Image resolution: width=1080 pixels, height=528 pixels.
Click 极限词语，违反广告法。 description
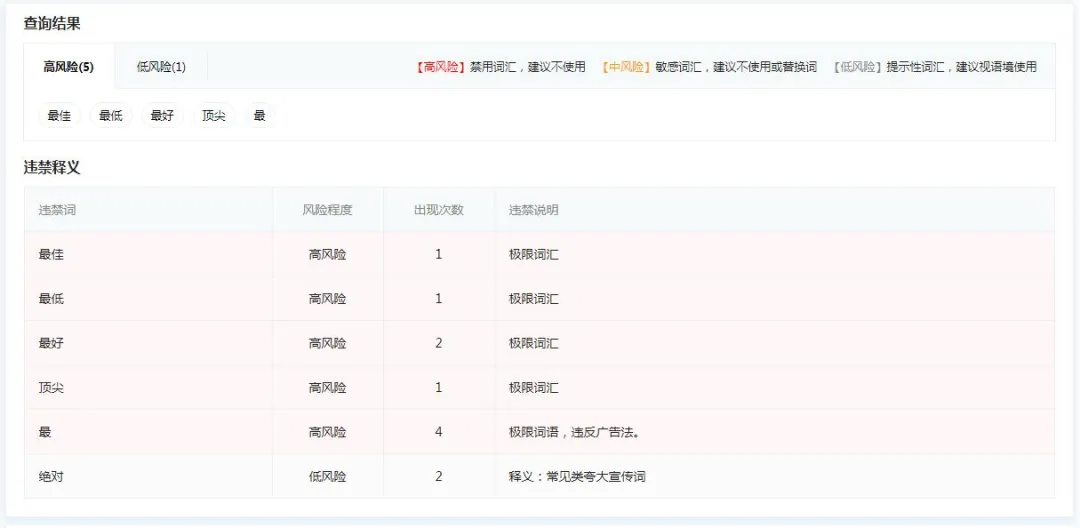574,432
